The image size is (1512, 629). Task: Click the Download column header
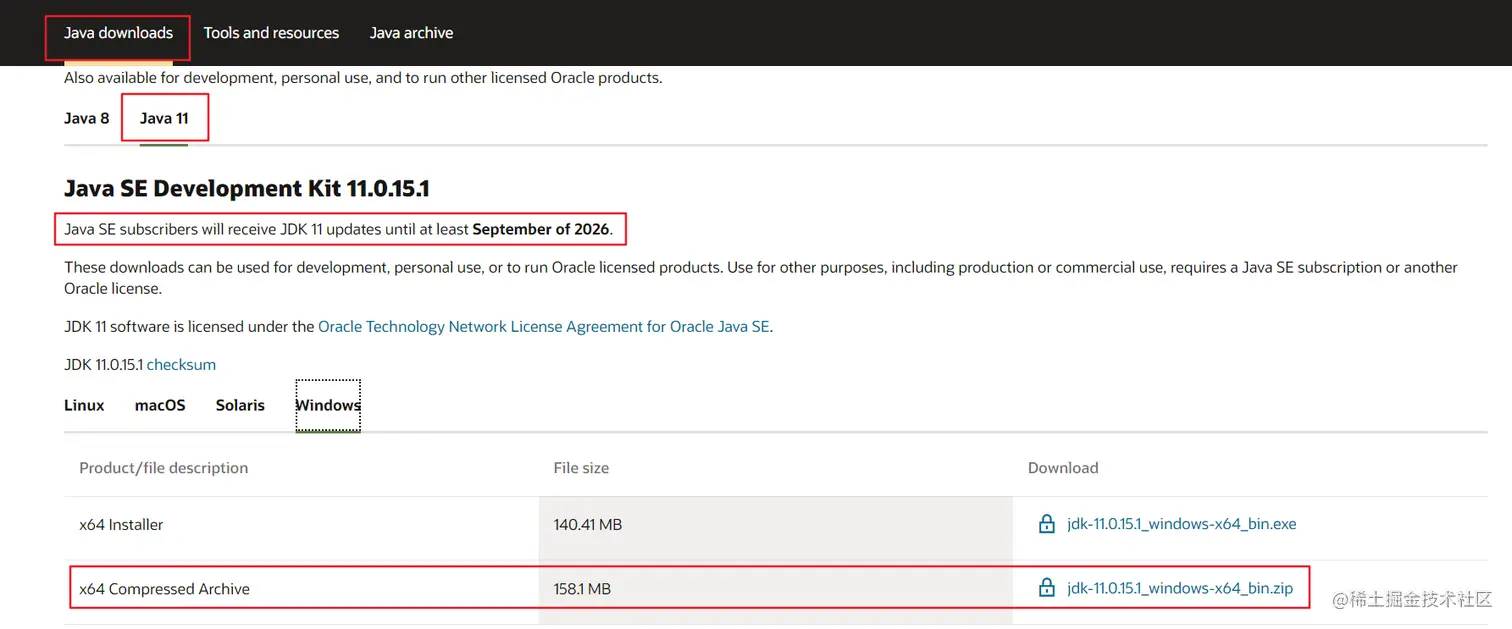[x=1063, y=468]
